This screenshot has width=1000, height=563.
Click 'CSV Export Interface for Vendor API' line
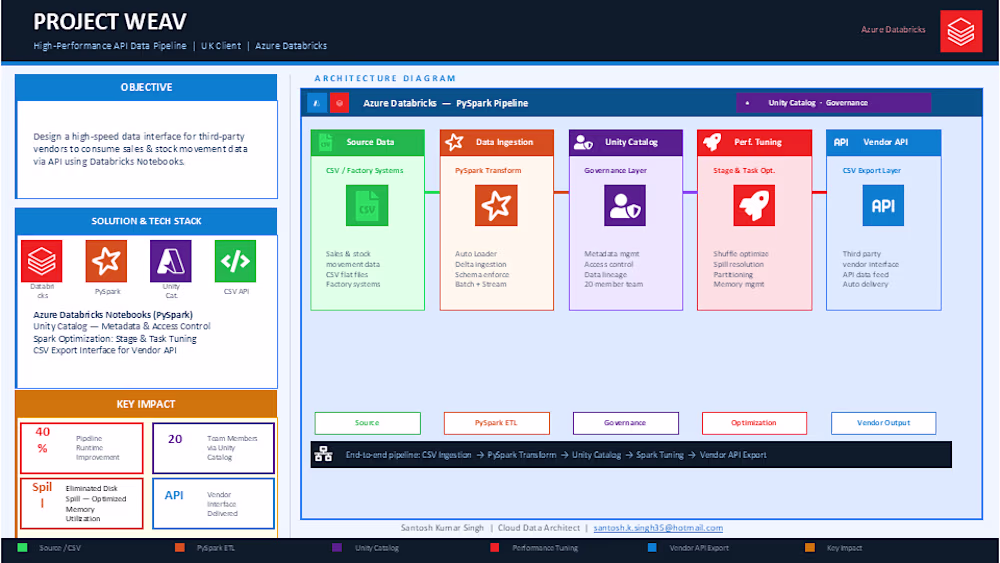coord(105,350)
